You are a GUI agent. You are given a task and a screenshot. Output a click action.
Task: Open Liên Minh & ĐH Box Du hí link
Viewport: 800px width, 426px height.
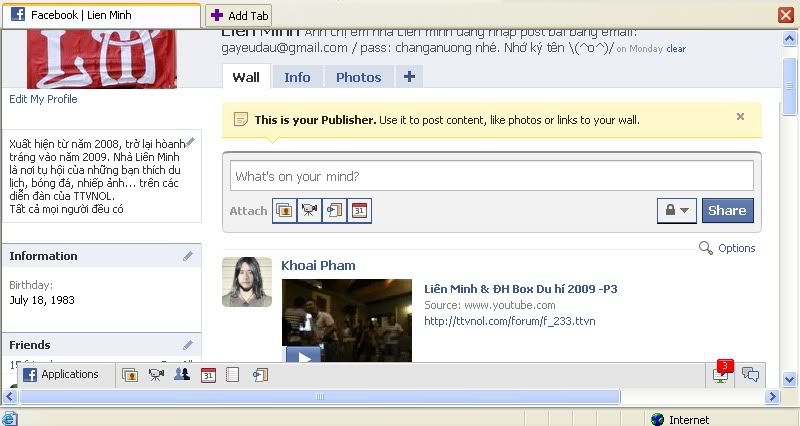(521, 289)
